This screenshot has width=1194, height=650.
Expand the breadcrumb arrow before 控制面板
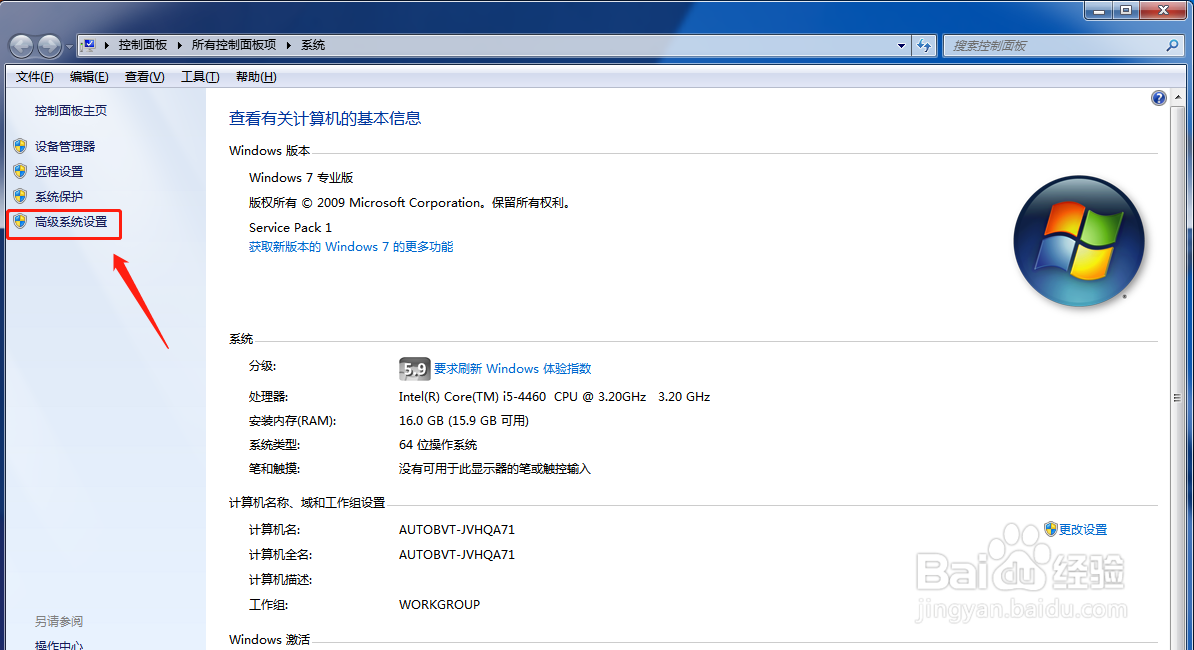coord(107,45)
